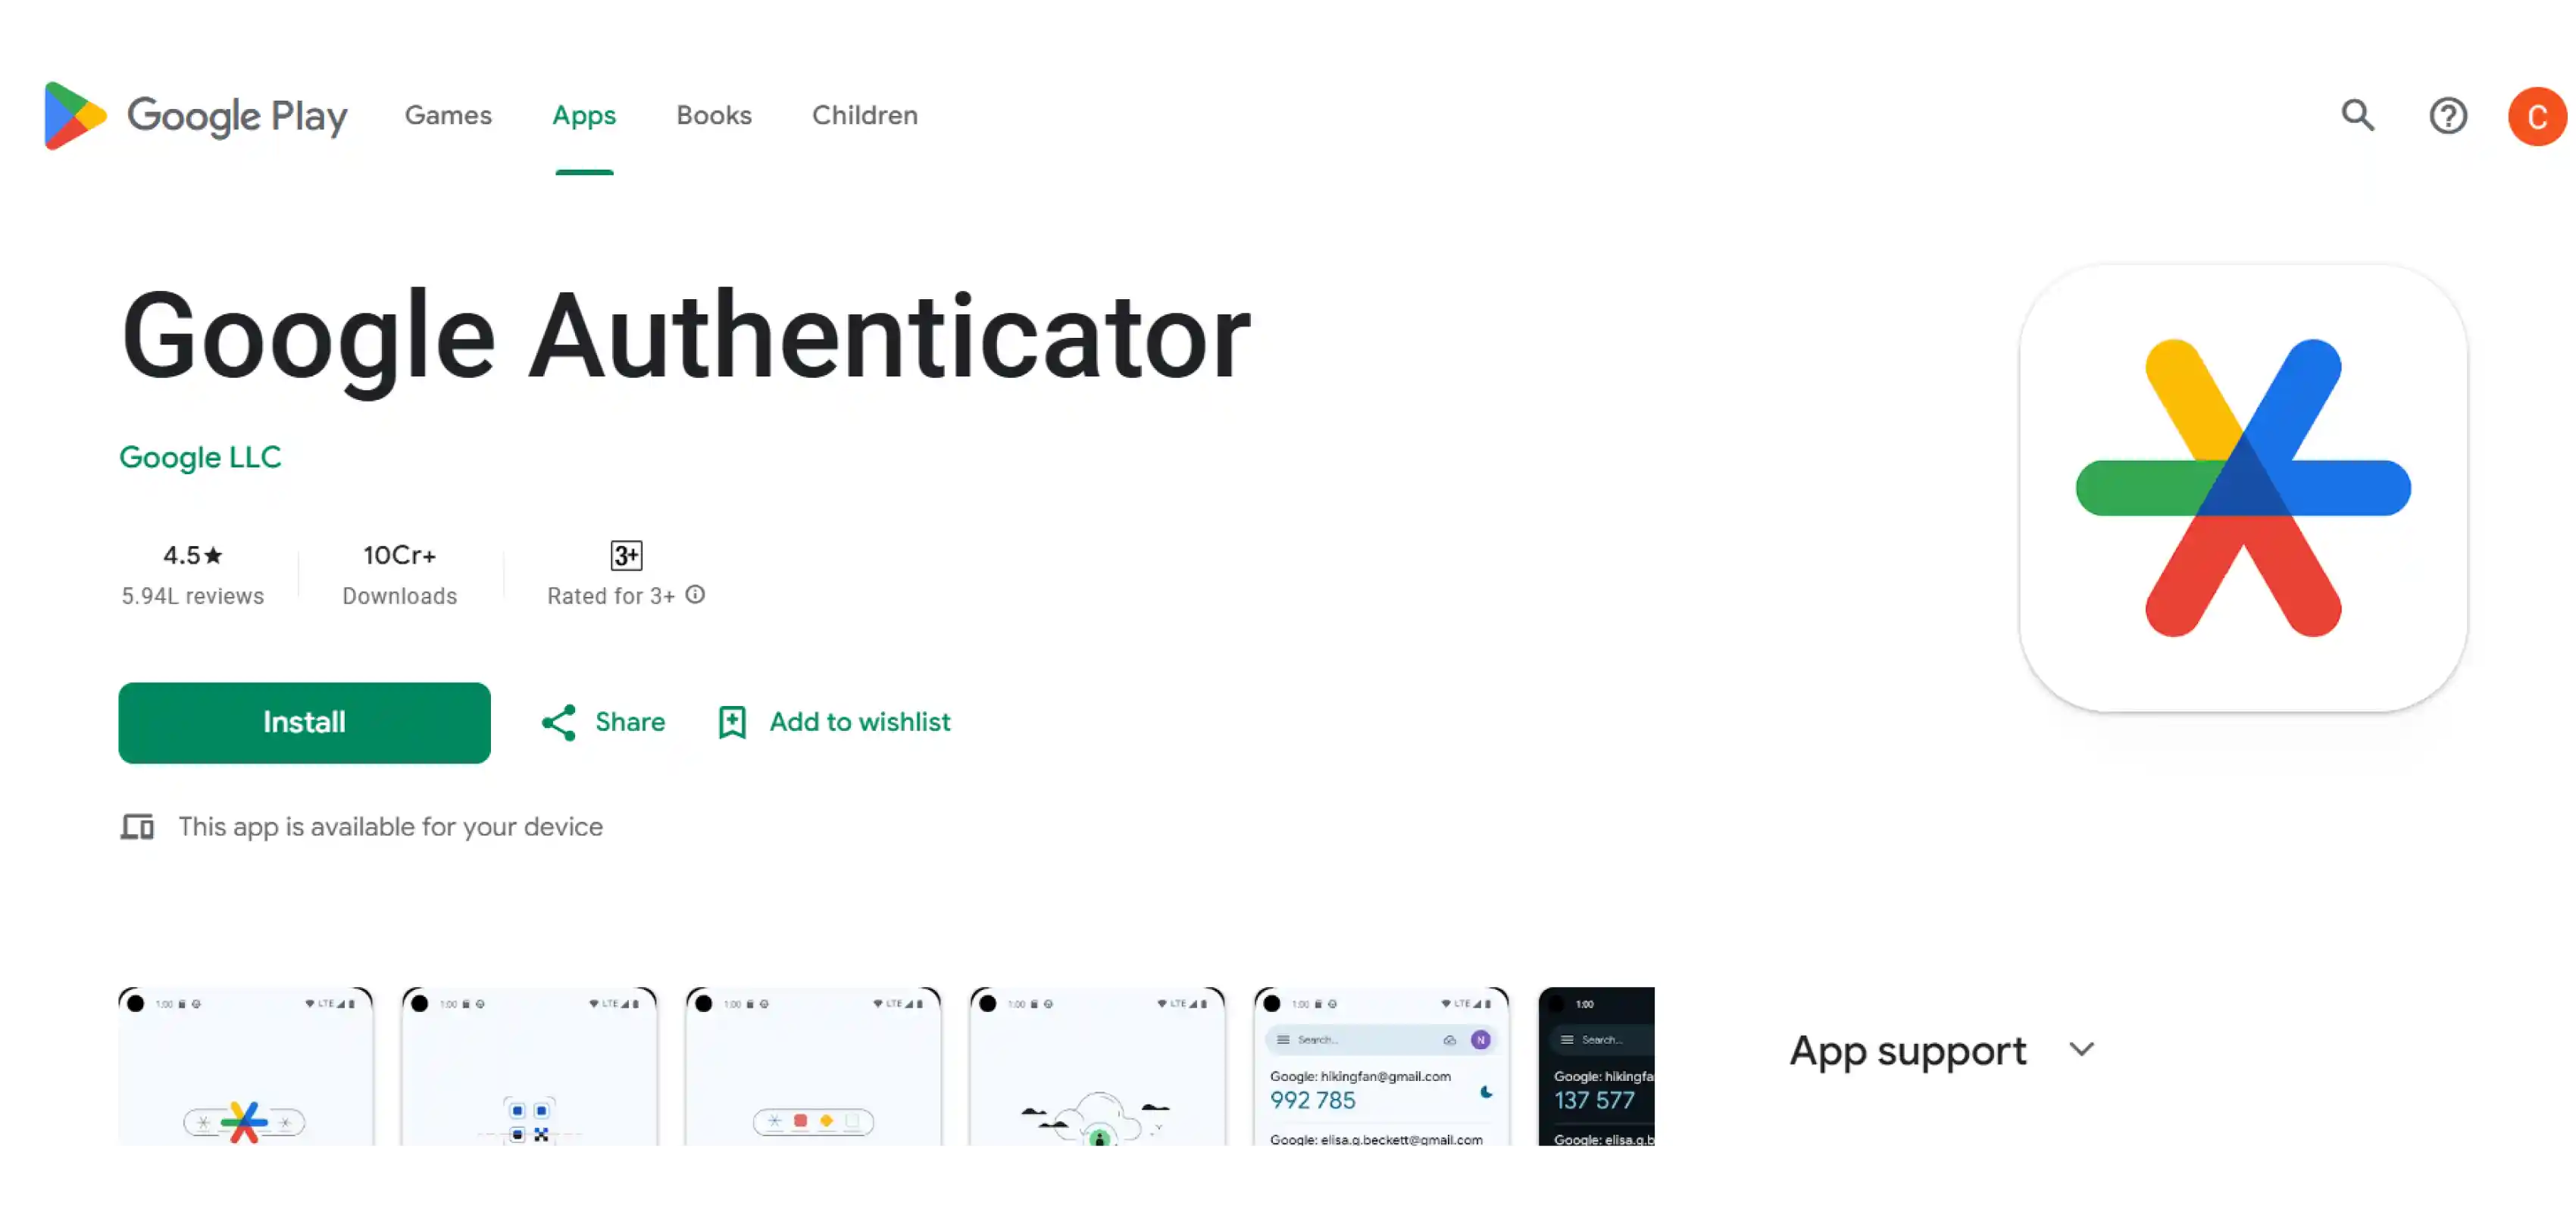Open the search magnifier icon
Viewport: 2576px width, 1212px height.
tap(2357, 115)
